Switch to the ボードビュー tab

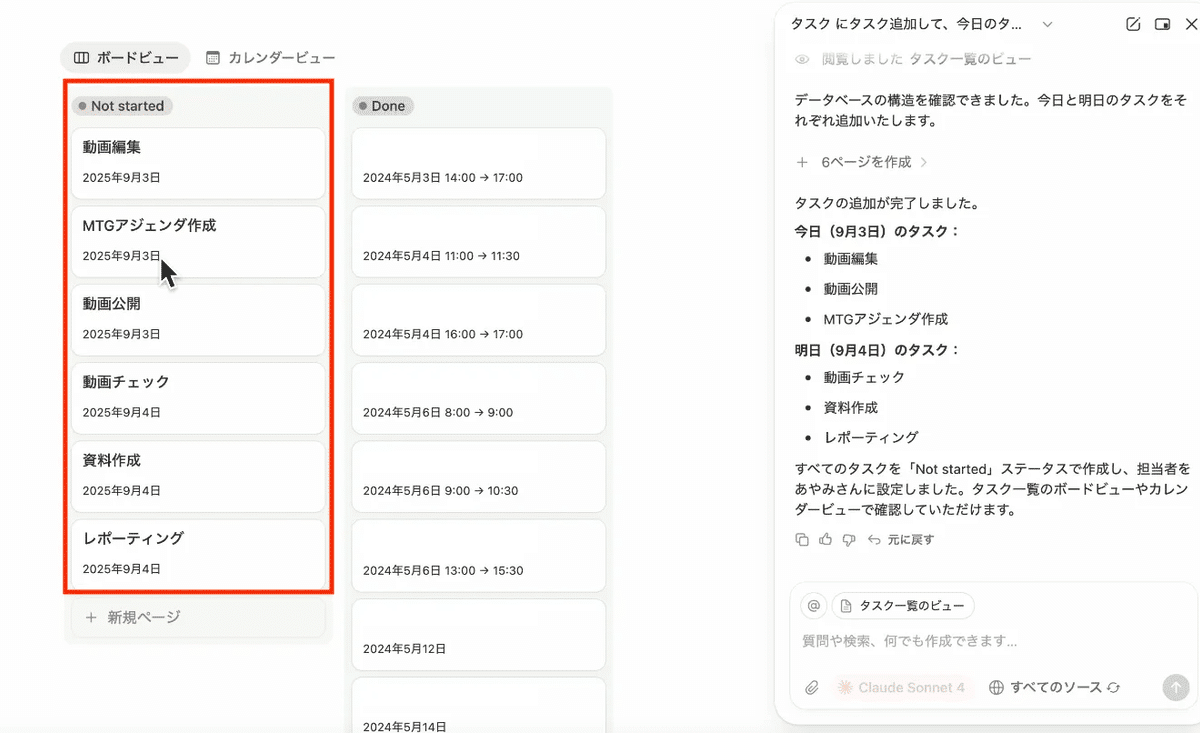pos(126,58)
